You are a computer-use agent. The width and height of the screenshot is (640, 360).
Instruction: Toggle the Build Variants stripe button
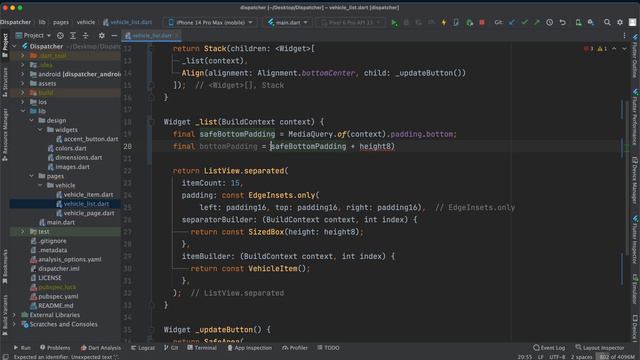pos(5,315)
